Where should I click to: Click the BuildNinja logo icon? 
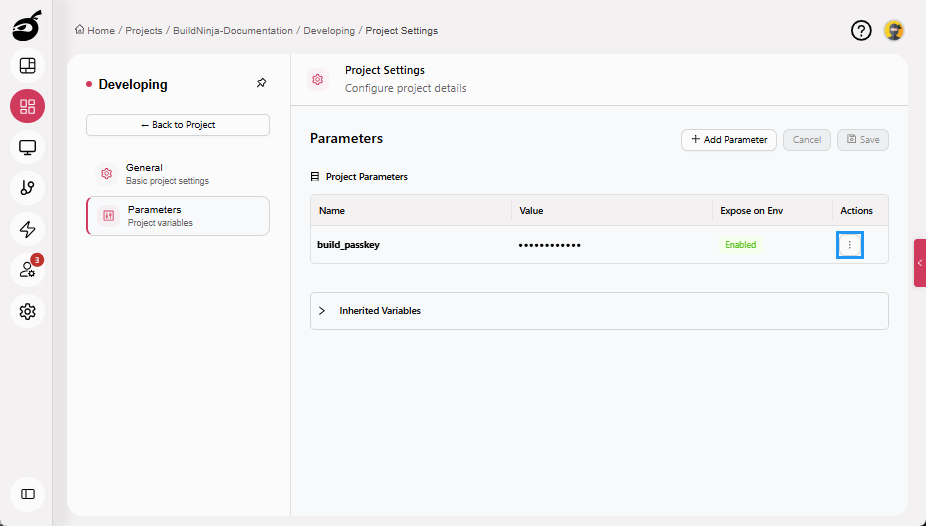(x=27, y=26)
